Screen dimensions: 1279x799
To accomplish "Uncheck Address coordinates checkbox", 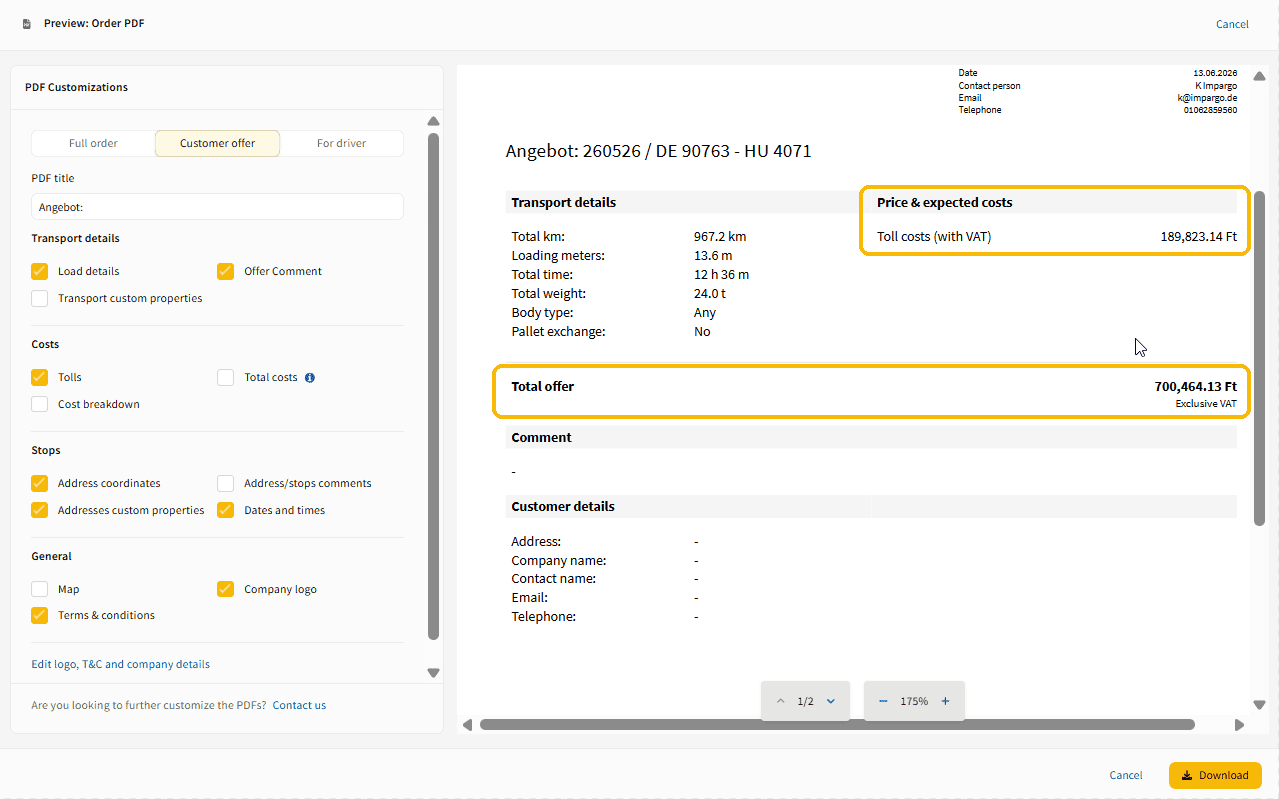I will [x=39, y=483].
